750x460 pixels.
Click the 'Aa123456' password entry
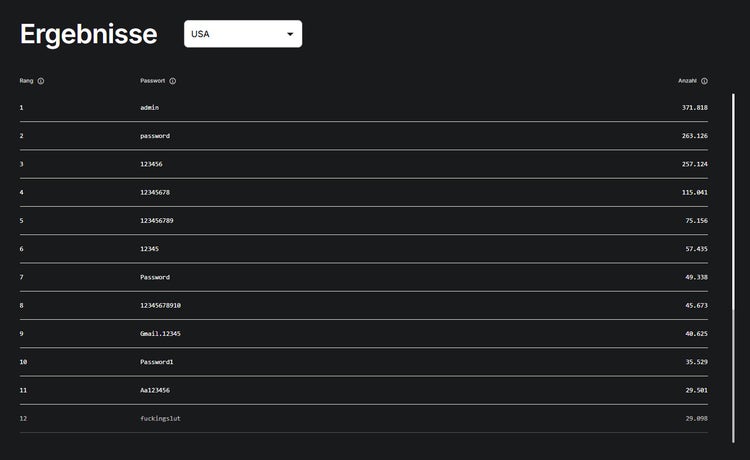pyautogui.click(x=155, y=390)
